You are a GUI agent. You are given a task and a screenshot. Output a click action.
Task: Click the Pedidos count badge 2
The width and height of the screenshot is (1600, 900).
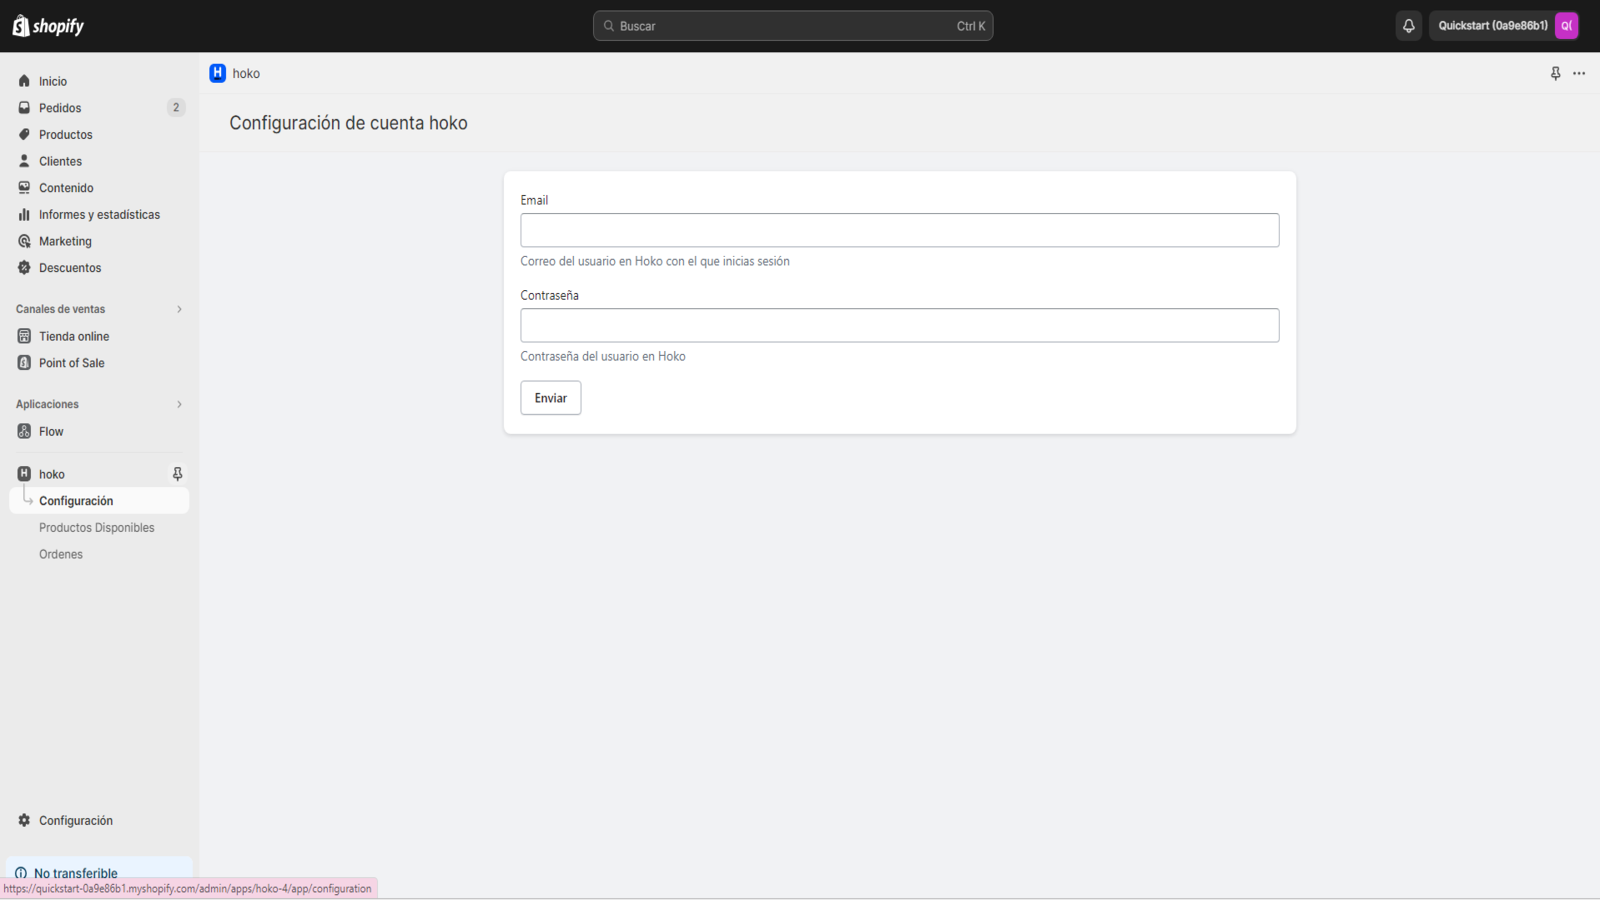(176, 108)
